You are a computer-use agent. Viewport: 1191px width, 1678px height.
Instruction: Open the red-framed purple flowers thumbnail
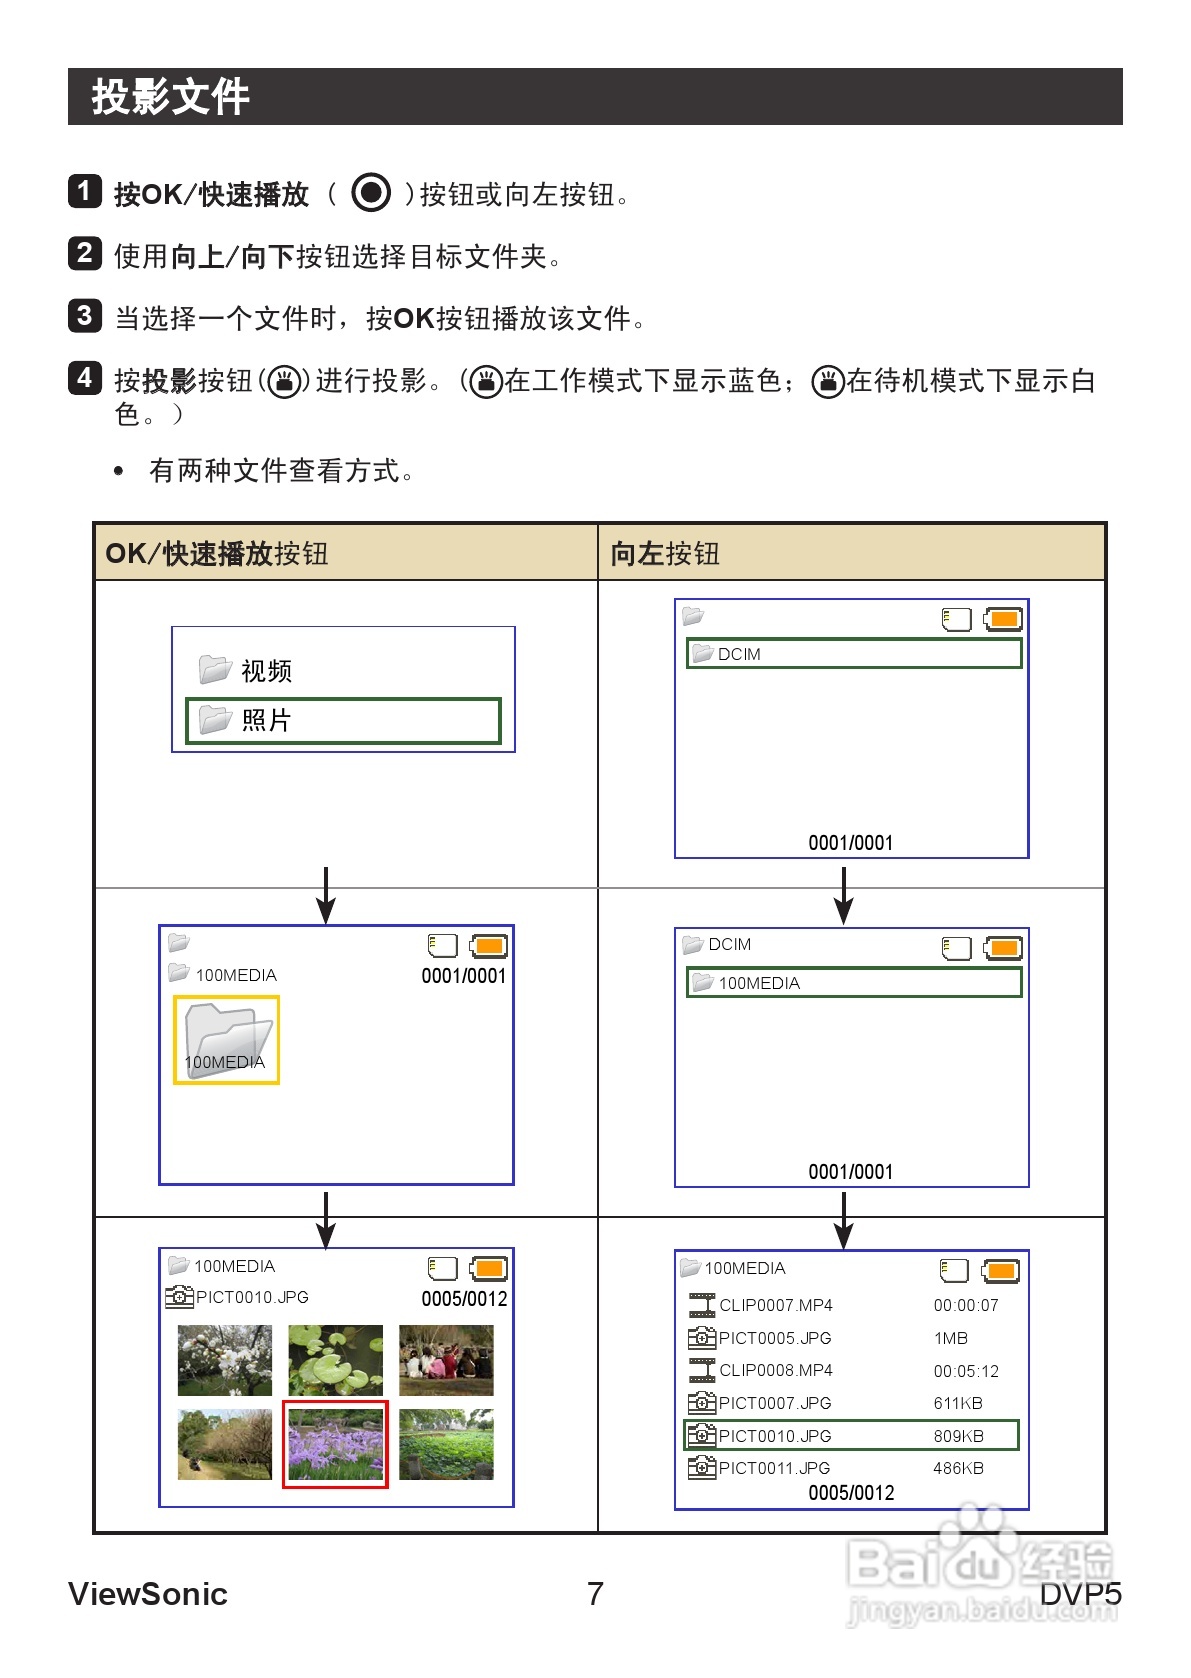[x=336, y=1444]
